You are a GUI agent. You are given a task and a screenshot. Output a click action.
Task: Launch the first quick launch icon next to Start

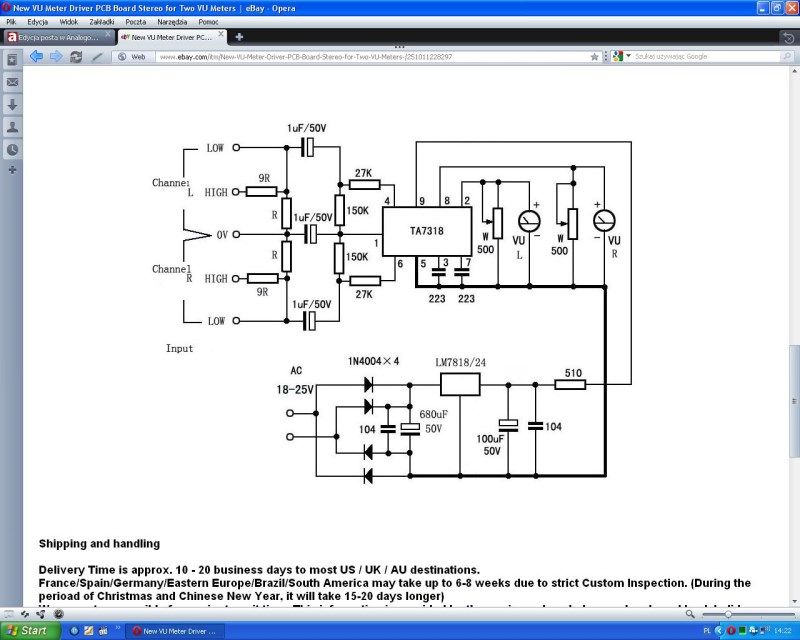click(x=74, y=631)
